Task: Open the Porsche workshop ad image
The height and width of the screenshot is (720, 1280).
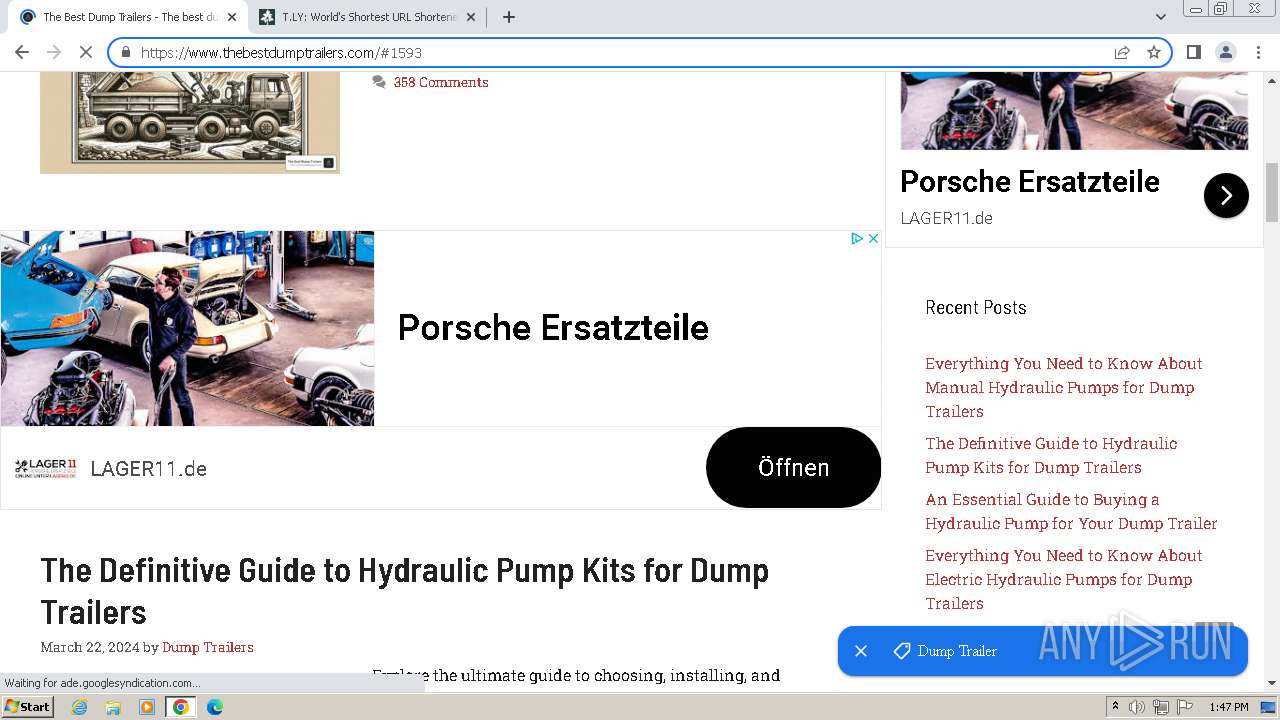Action: click(x=187, y=328)
